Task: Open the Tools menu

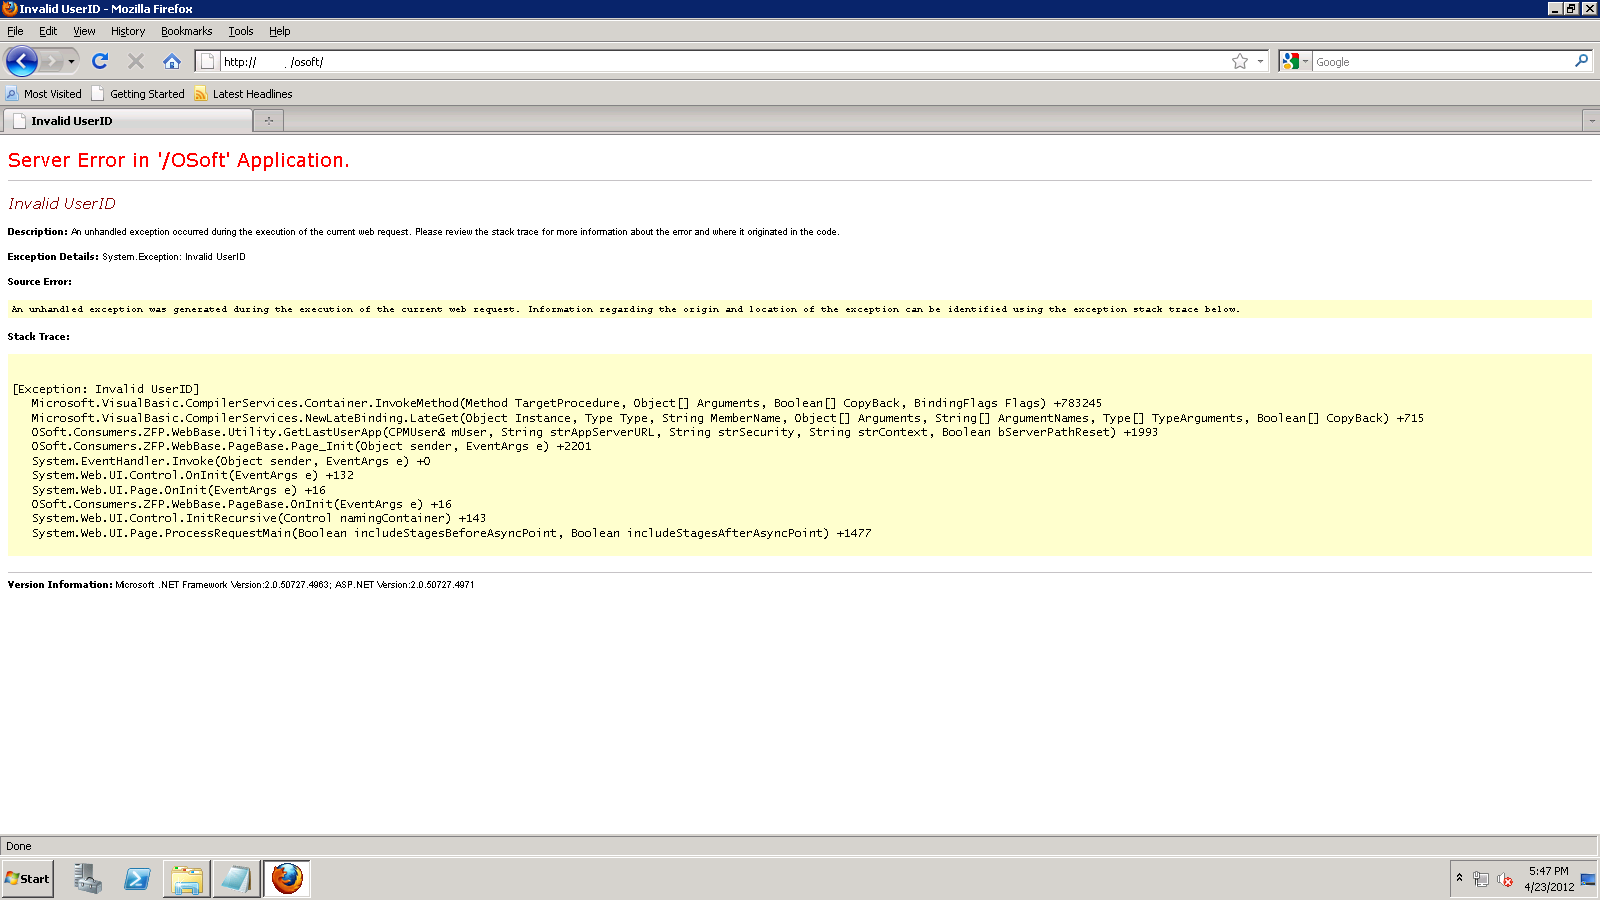Action: (x=241, y=31)
